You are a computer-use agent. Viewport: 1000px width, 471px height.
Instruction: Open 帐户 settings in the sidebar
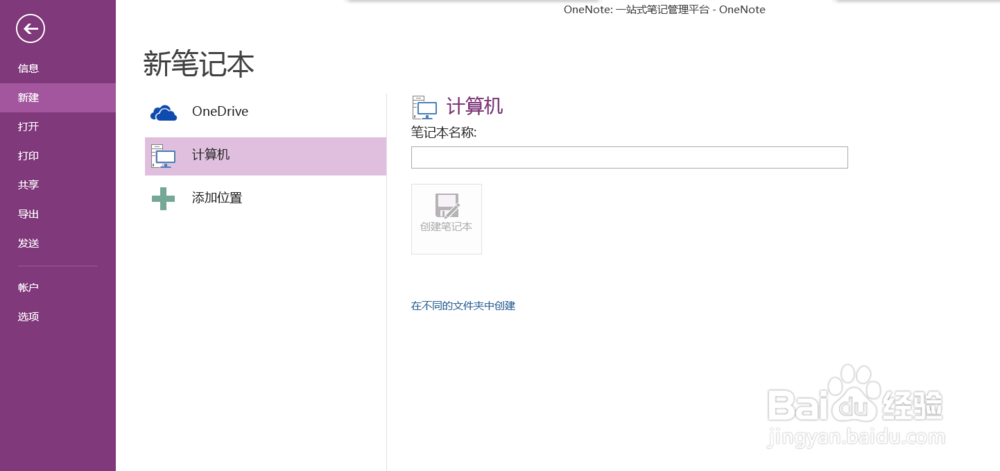[x=29, y=287]
